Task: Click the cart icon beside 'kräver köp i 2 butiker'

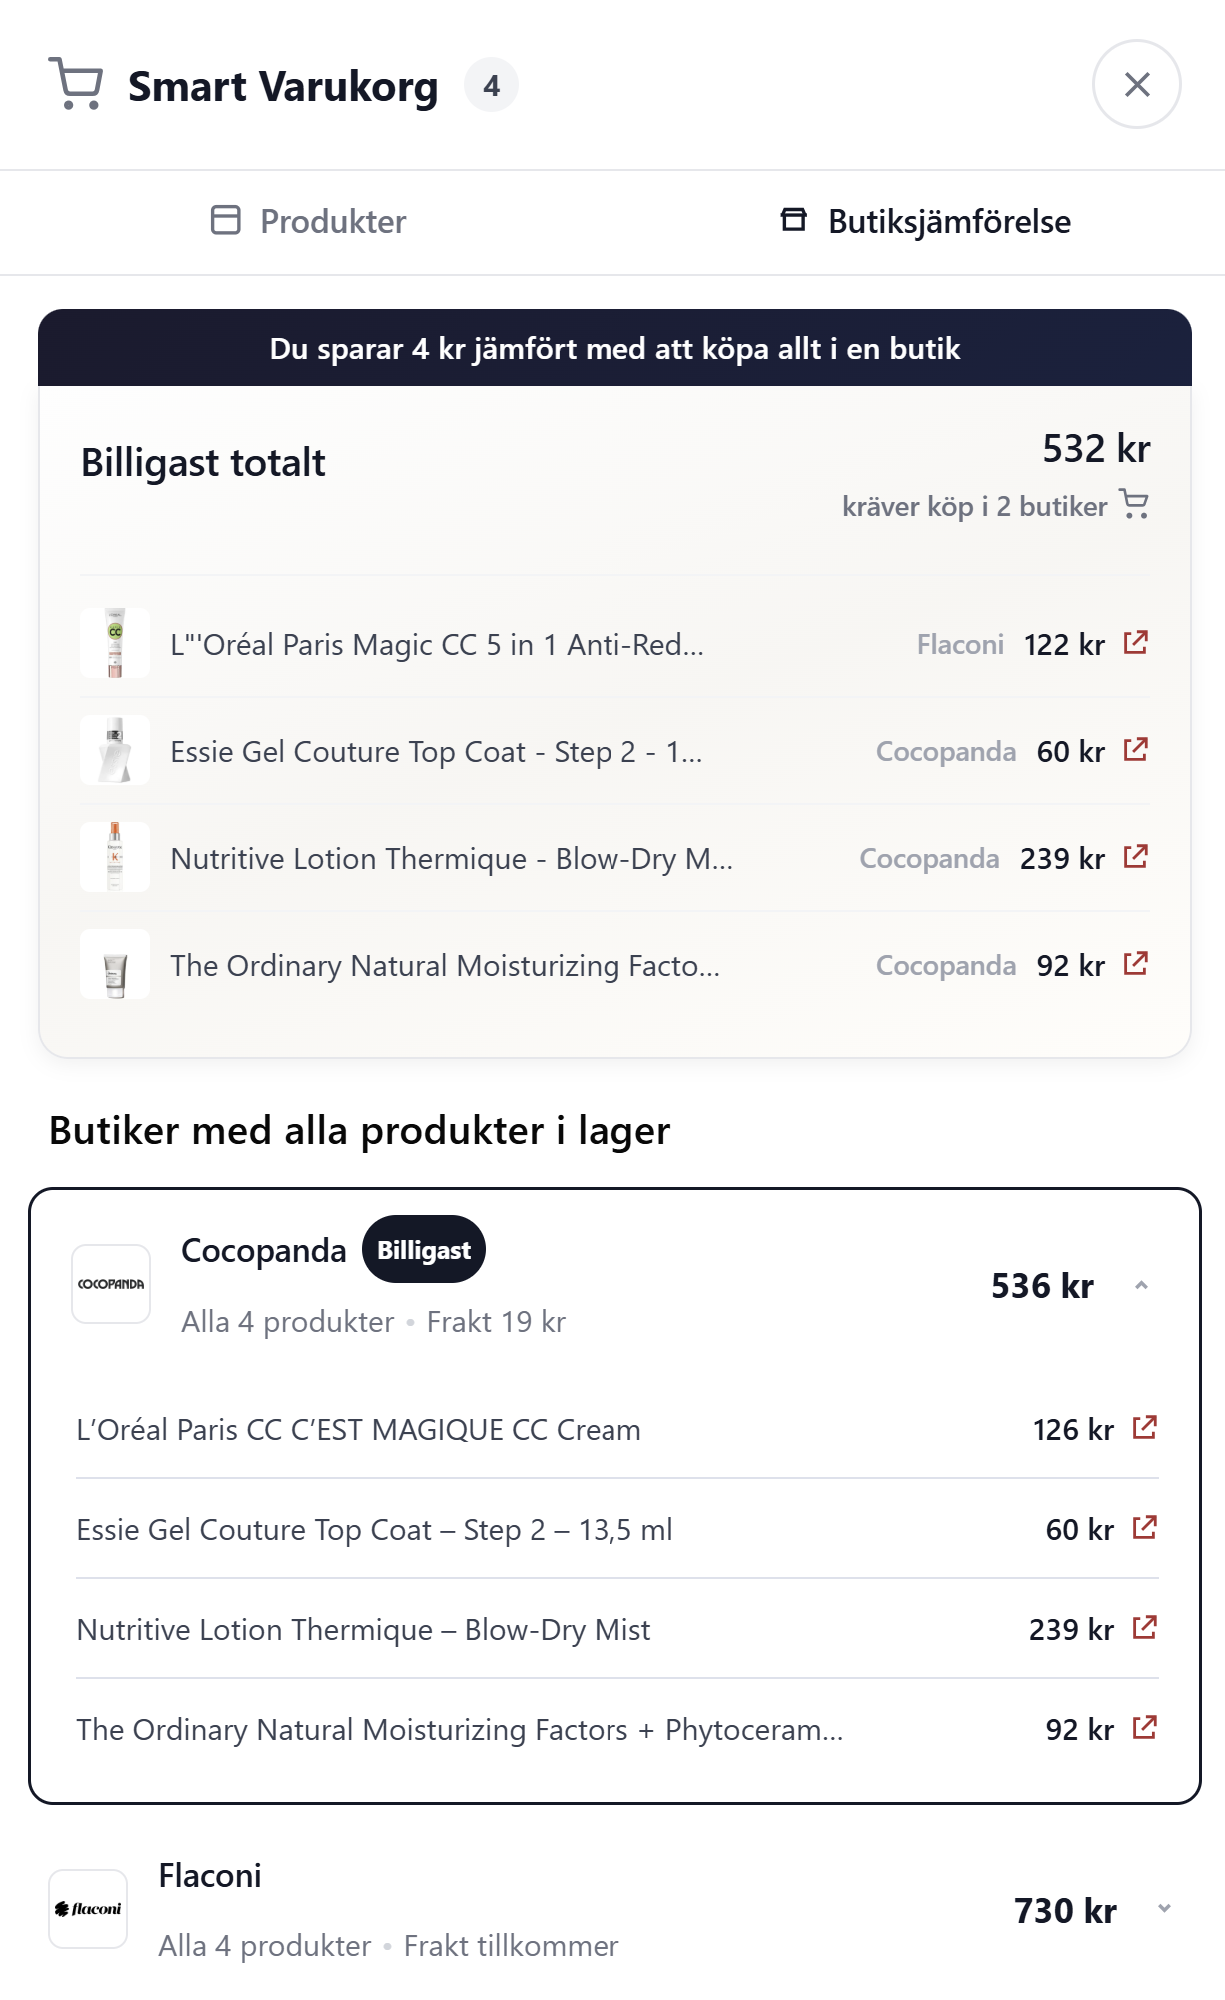Action: point(1134,504)
